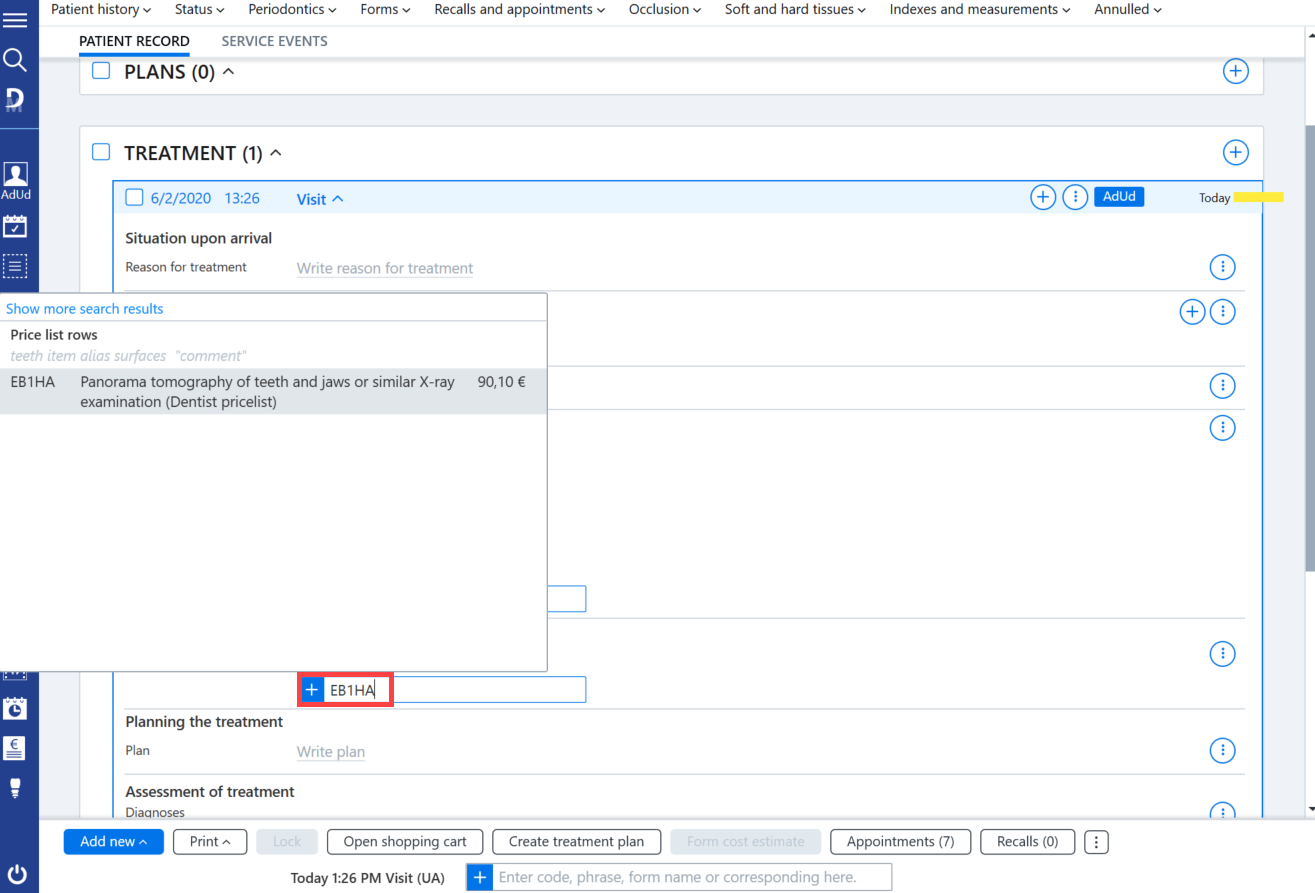Open options for the Plan row
1315x893 pixels.
pos(1223,751)
